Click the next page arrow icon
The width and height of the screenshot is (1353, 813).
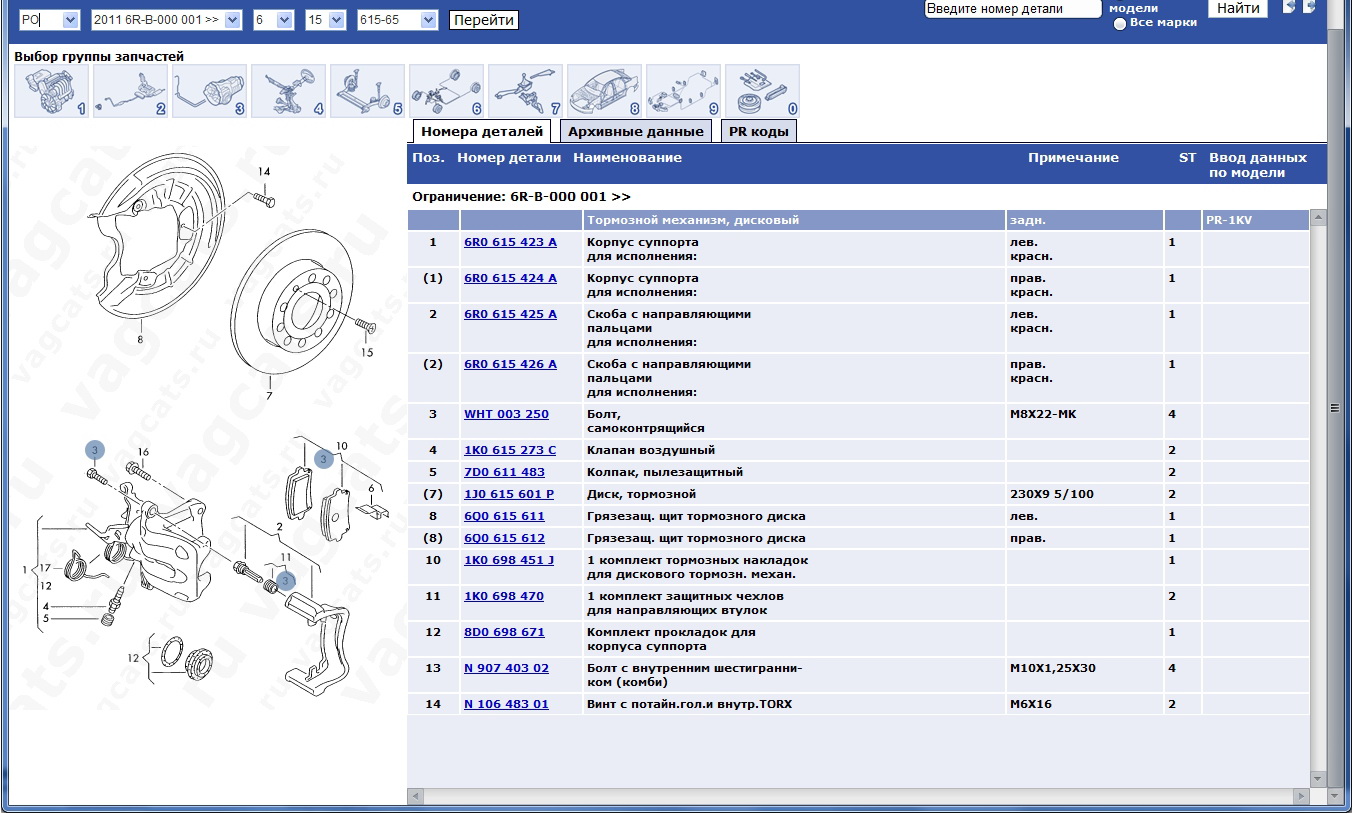coord(1309,7)
